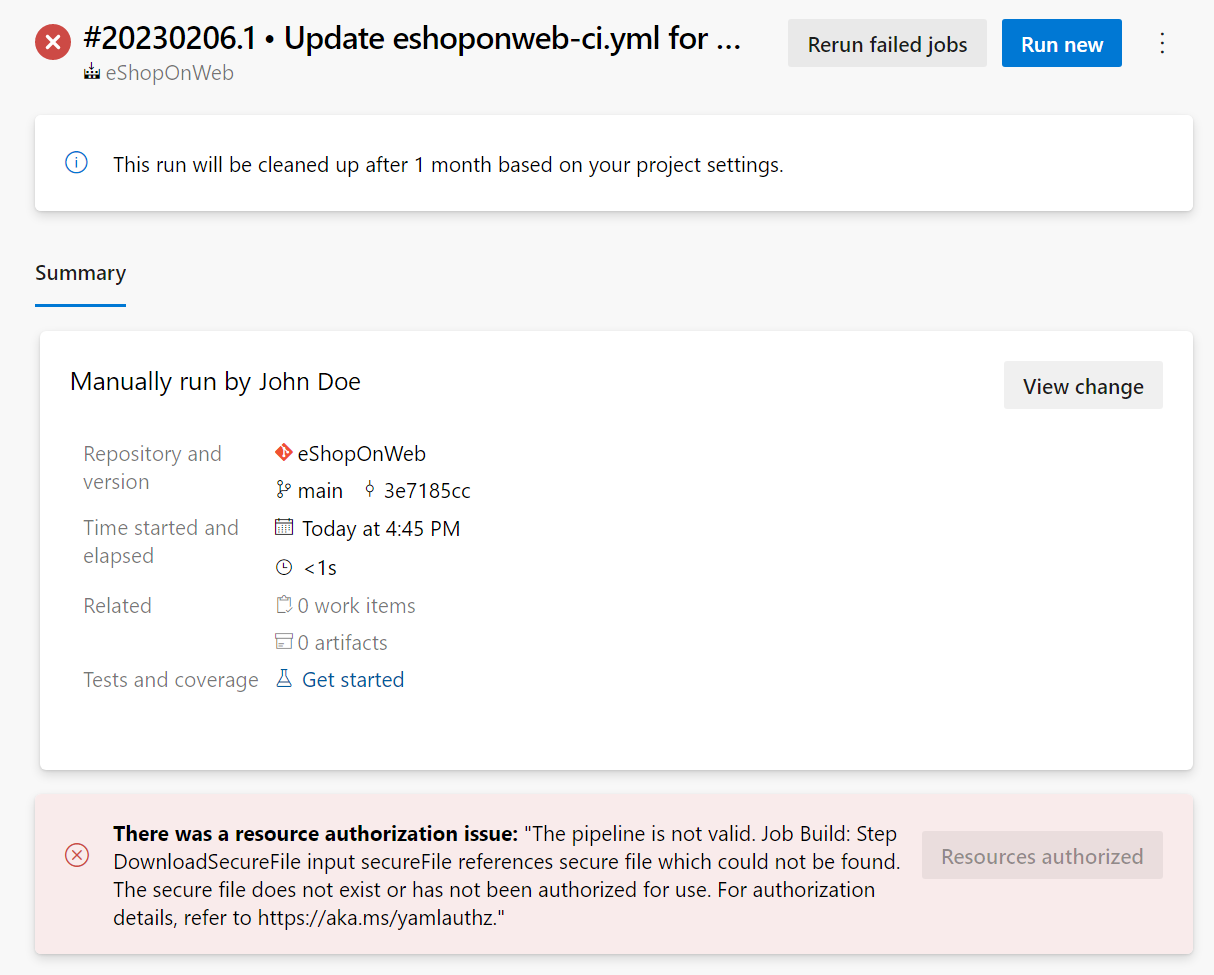This screenshot has height=975, width=1214.
Task: Click the work items icon under Related
Action: pos(283,604)
